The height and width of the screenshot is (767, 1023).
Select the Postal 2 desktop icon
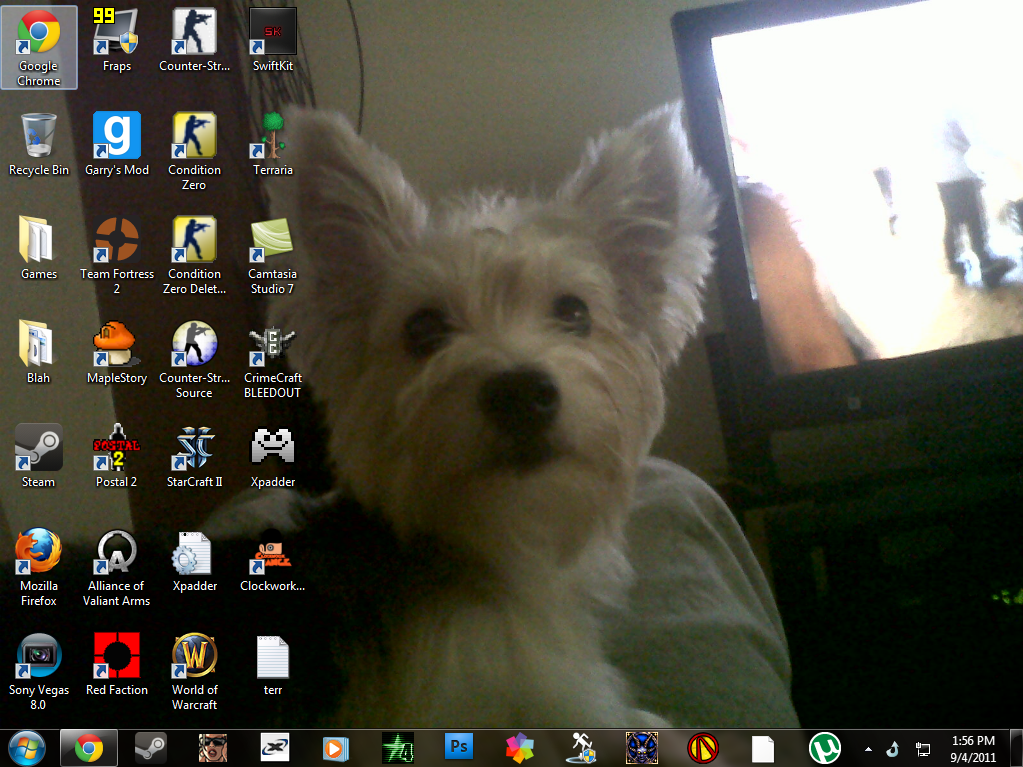pyautogui.click(x=117, y=448)
